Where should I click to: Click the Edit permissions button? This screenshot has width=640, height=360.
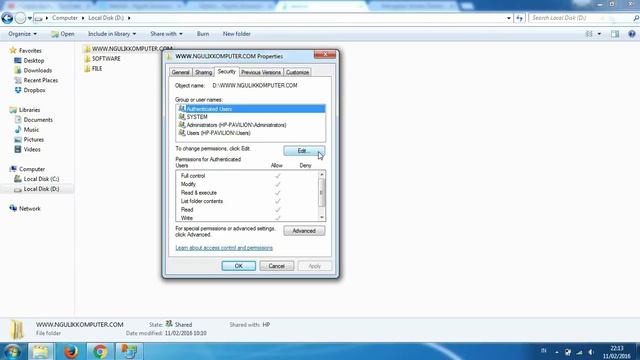pos(304,151)
